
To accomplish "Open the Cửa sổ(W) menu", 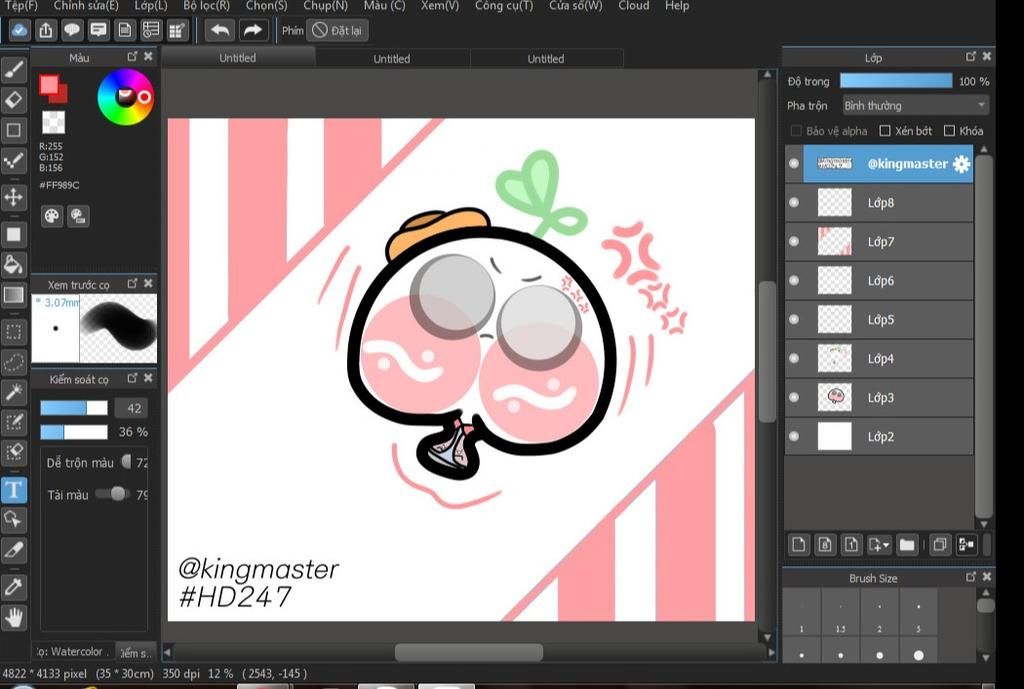I will [575, 6].
